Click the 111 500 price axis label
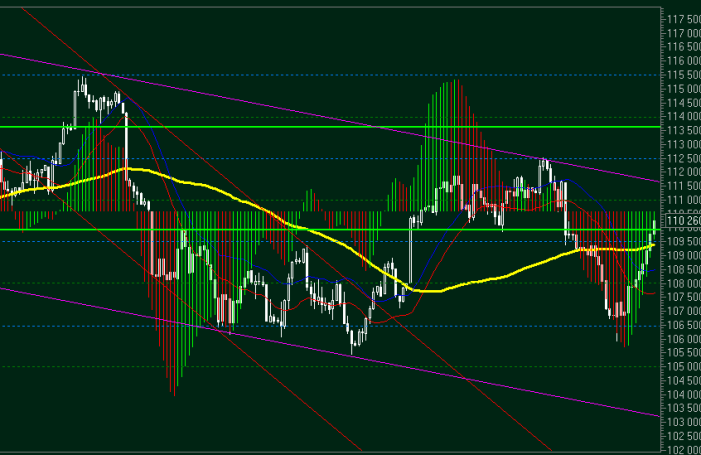Viewport: 701px width, 455px height. [x=684, y=186]
